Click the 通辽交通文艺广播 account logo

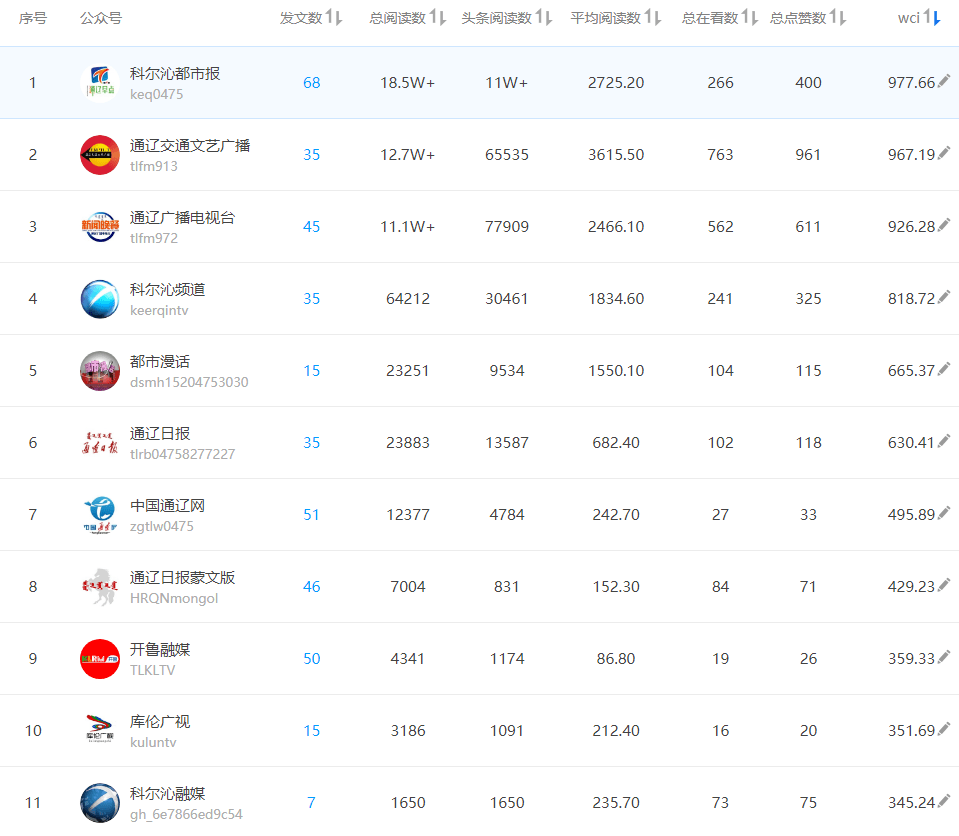100,155
